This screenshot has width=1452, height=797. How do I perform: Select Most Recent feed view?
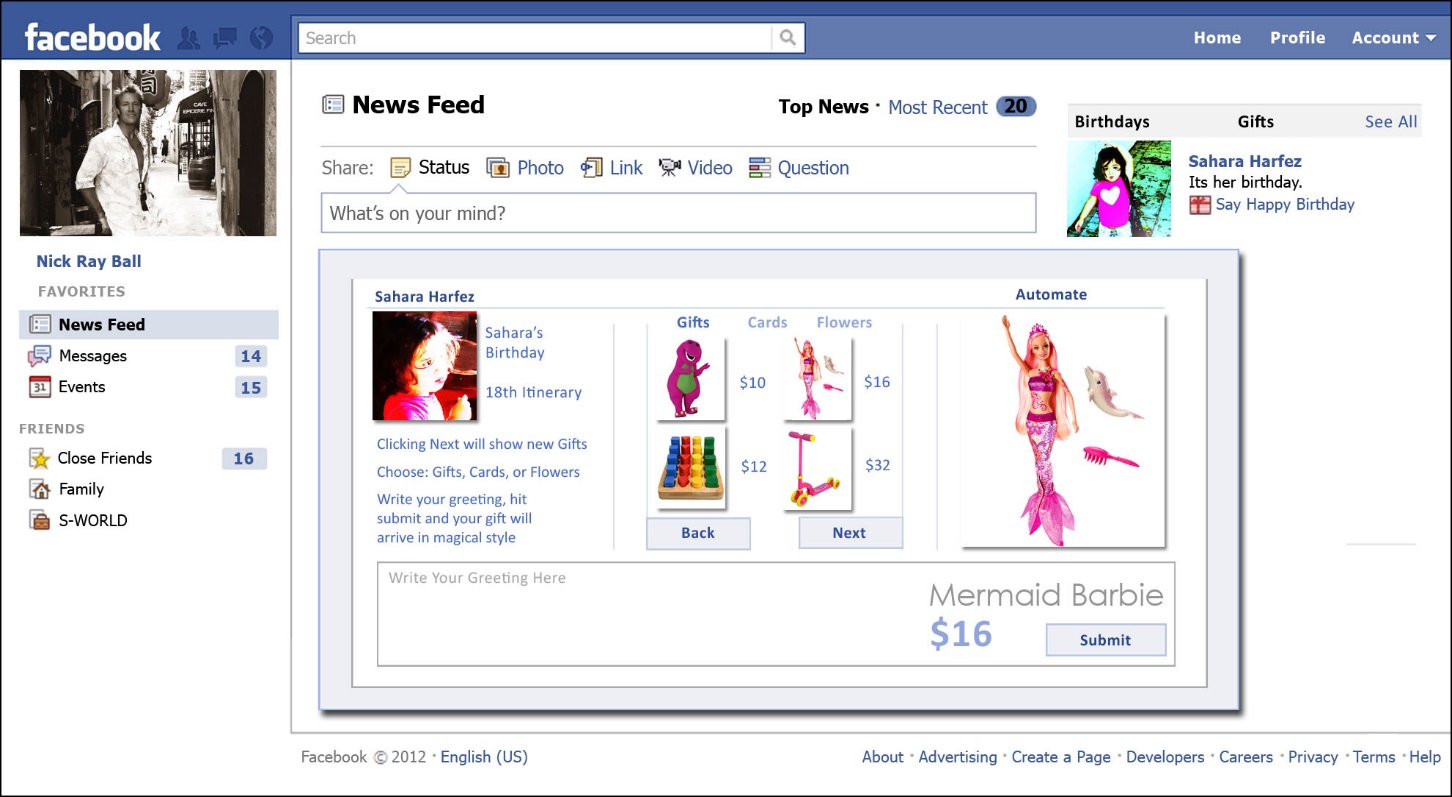click(x=938, y=107)
